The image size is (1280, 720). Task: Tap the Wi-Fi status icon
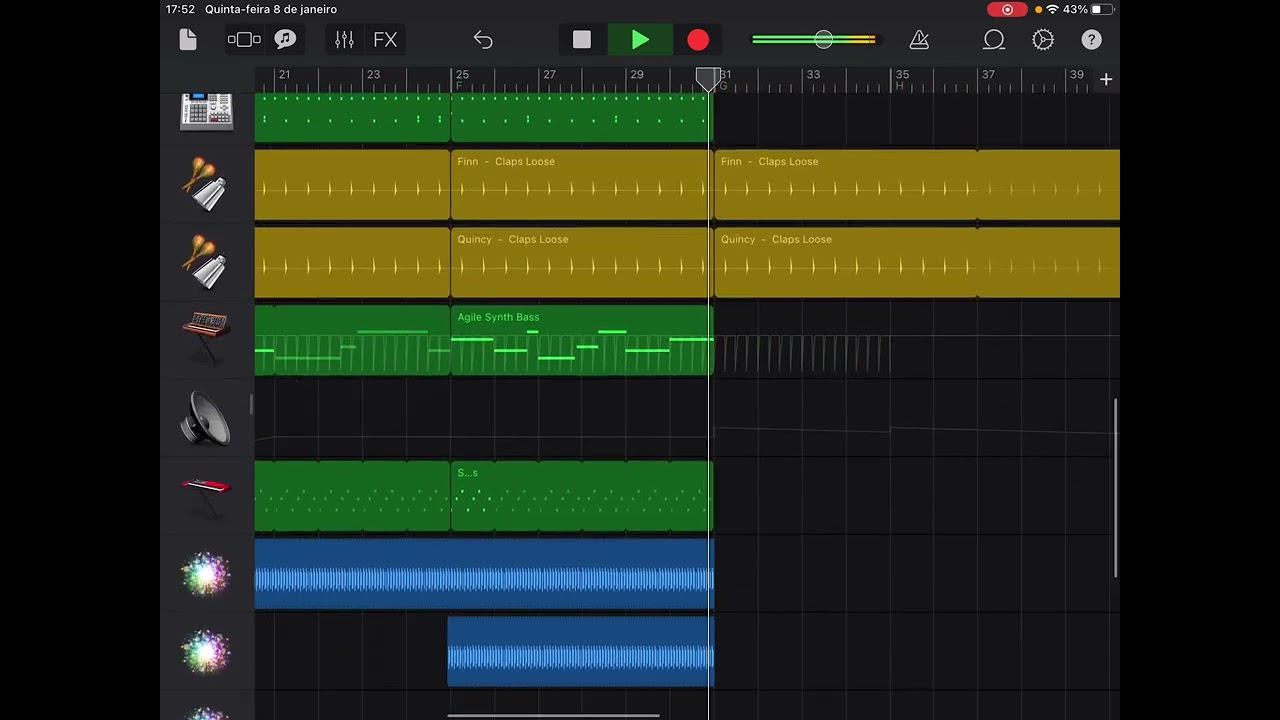[1052, 9]
